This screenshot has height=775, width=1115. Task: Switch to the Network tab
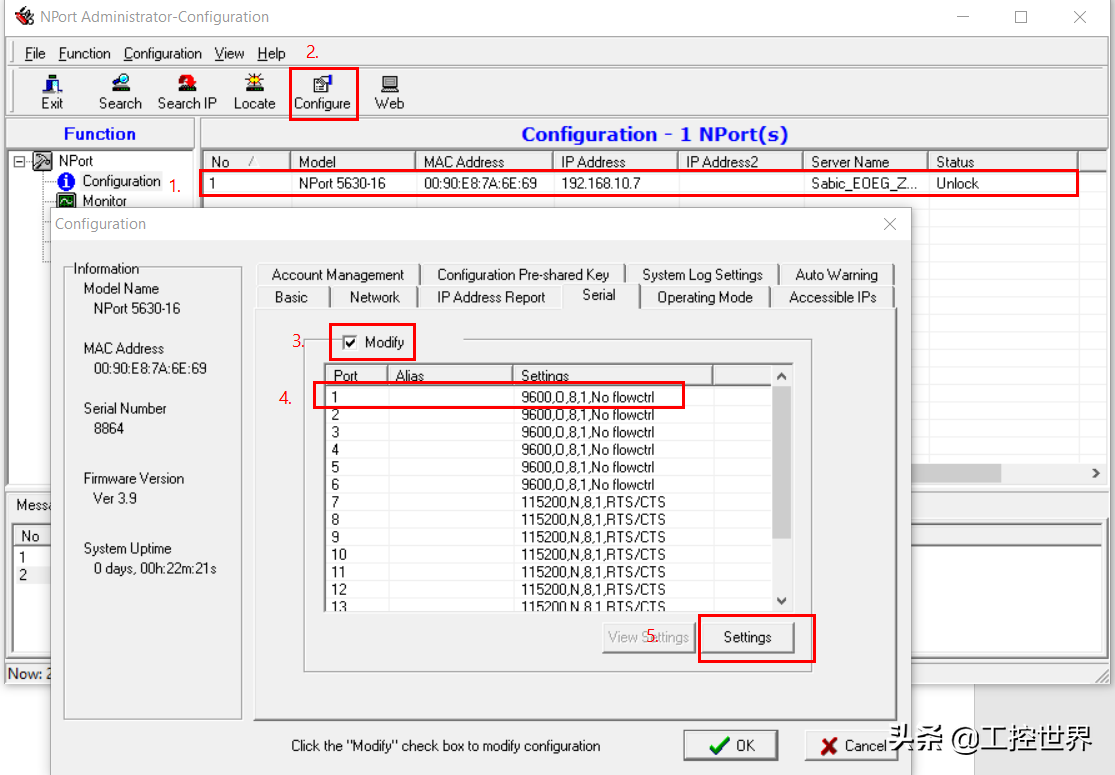click(x=374, y=297)
